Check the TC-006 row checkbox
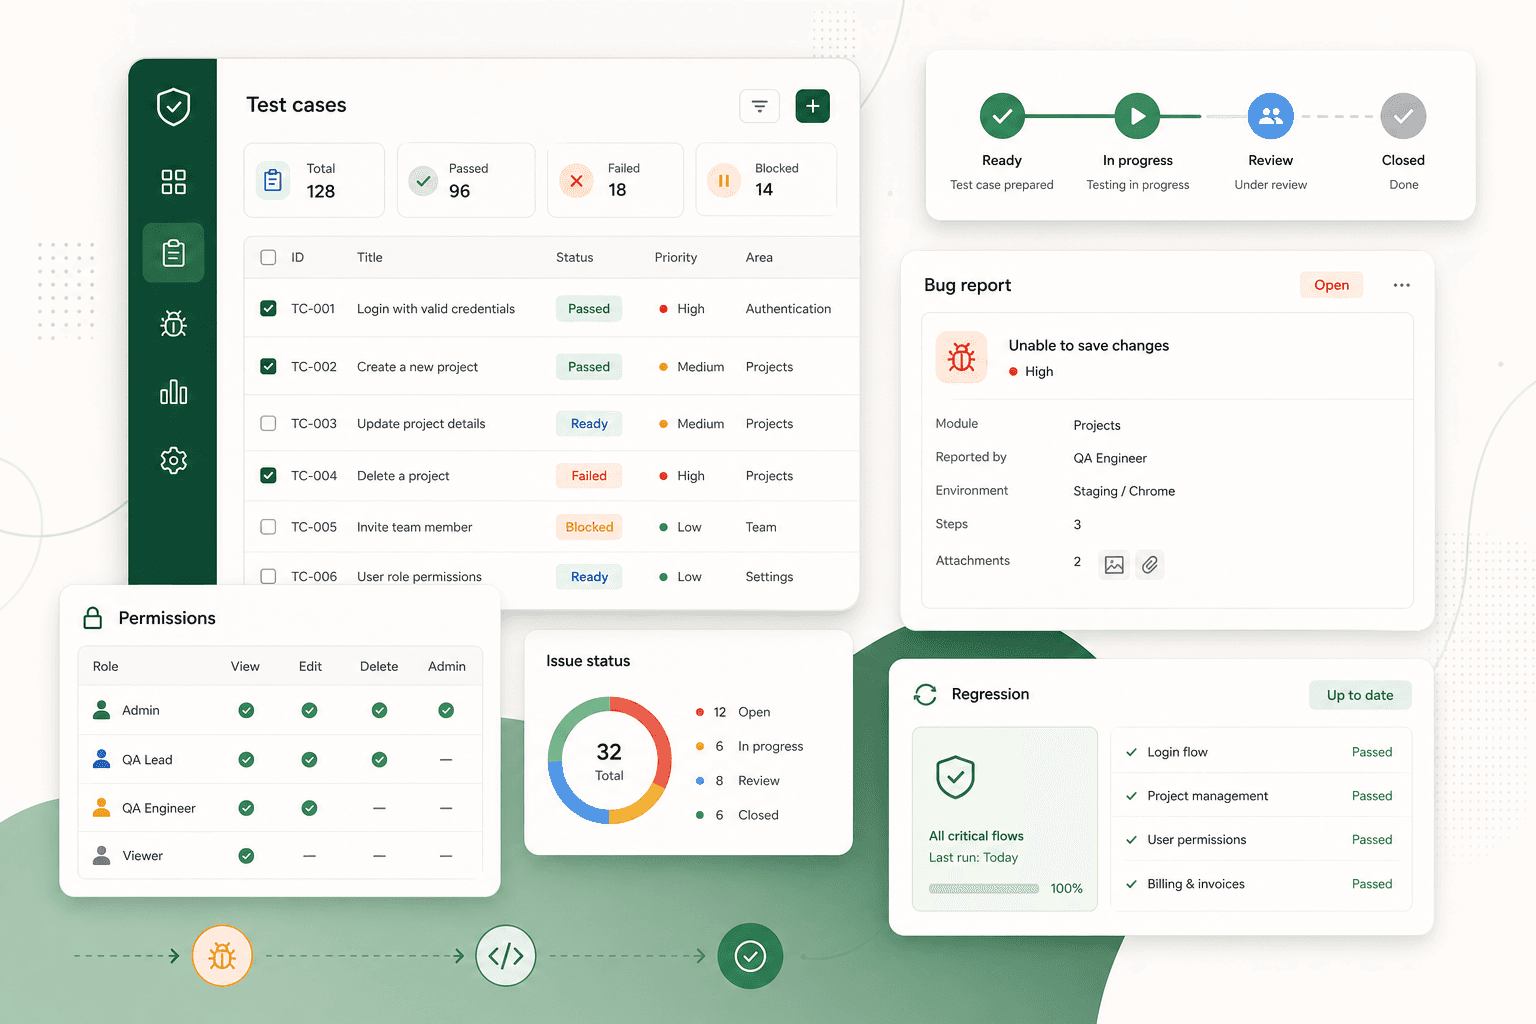The width and height of the screenshot is (1536, 1024). [268, 576]
